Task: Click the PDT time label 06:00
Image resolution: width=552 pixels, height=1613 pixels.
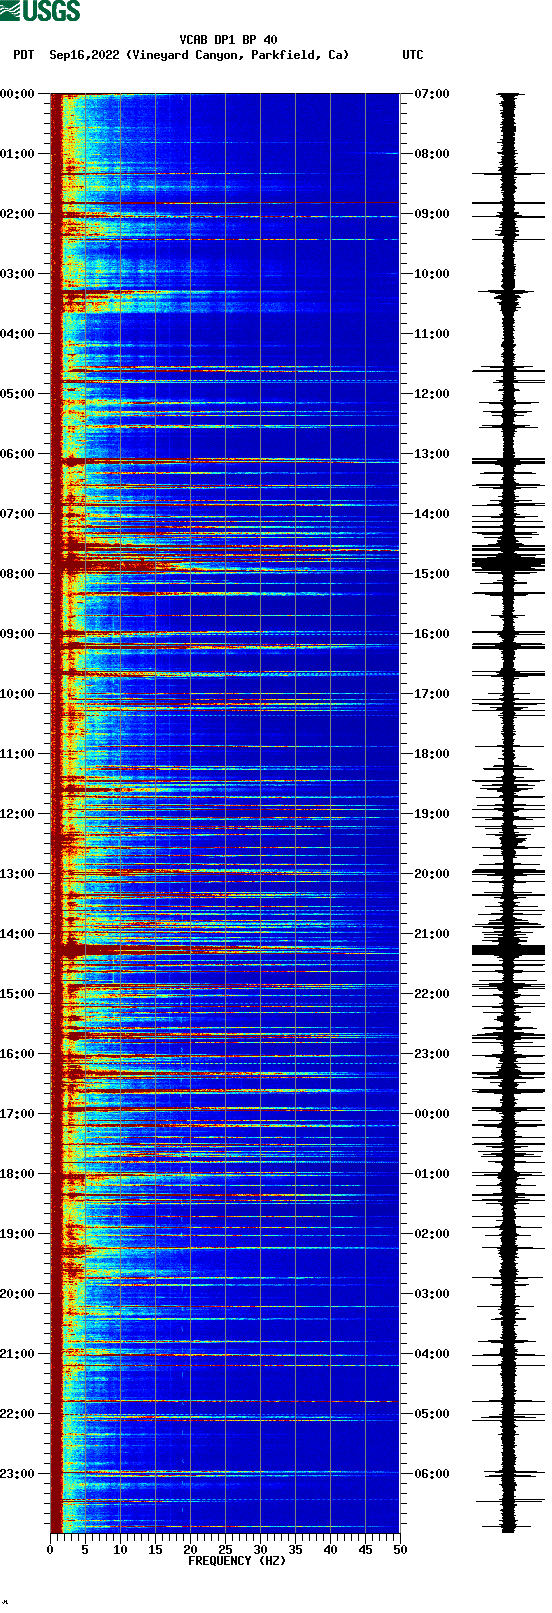Action: (18, 454)
